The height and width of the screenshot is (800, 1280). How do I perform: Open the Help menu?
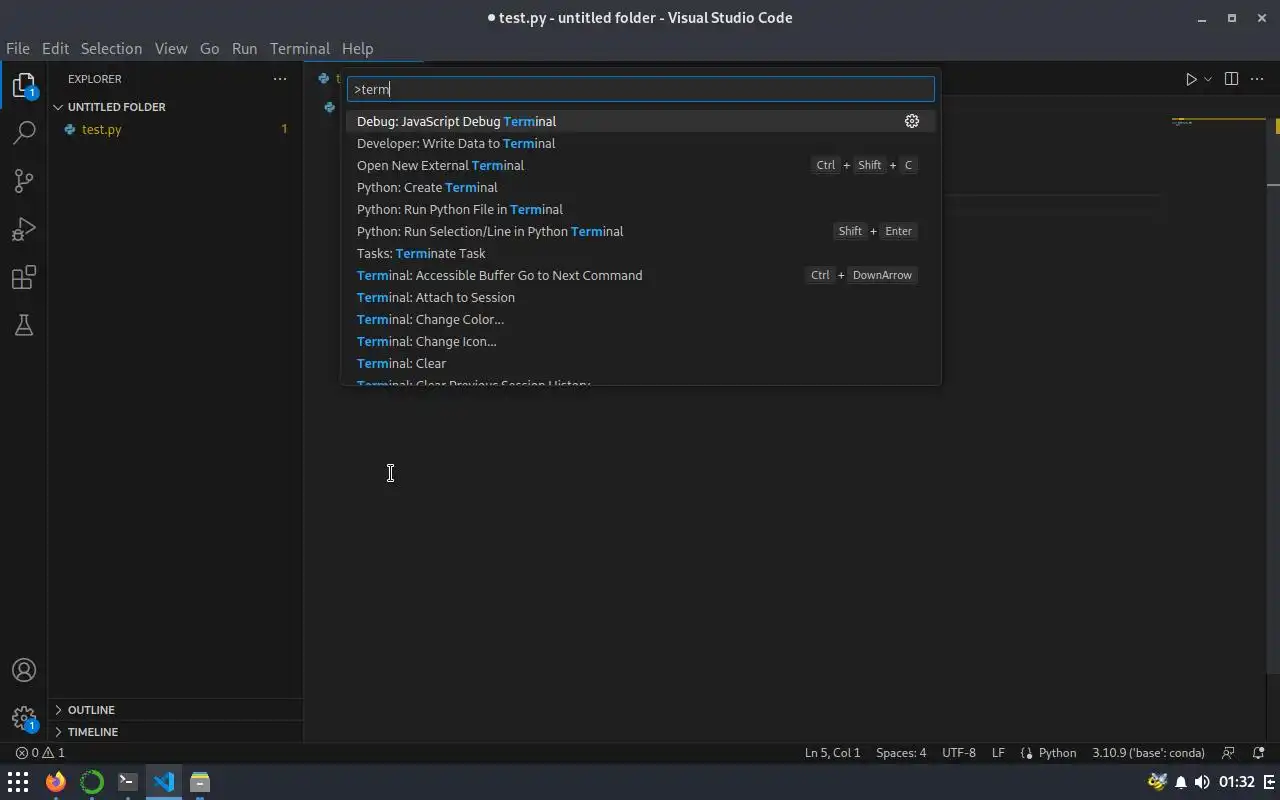point(357,48)
